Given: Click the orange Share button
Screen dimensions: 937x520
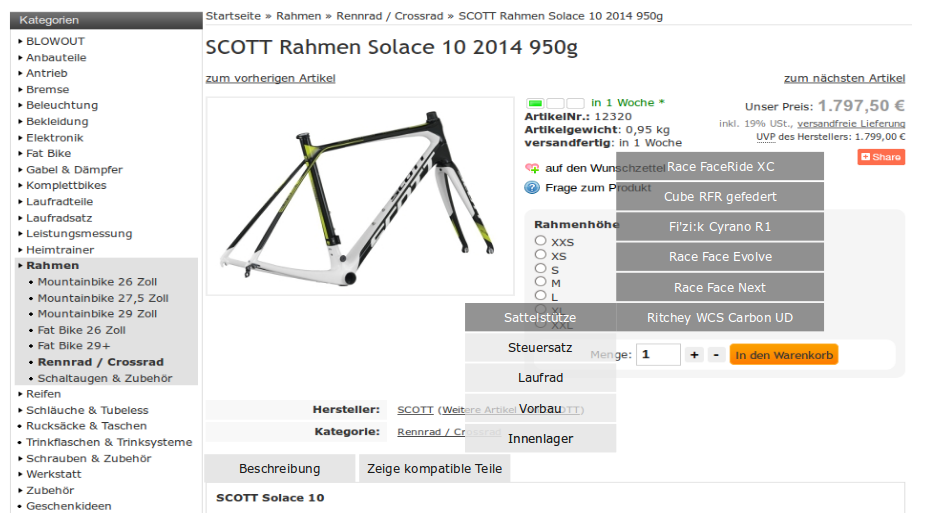Looking at the screenshot, I should click(x=880, y=157).
